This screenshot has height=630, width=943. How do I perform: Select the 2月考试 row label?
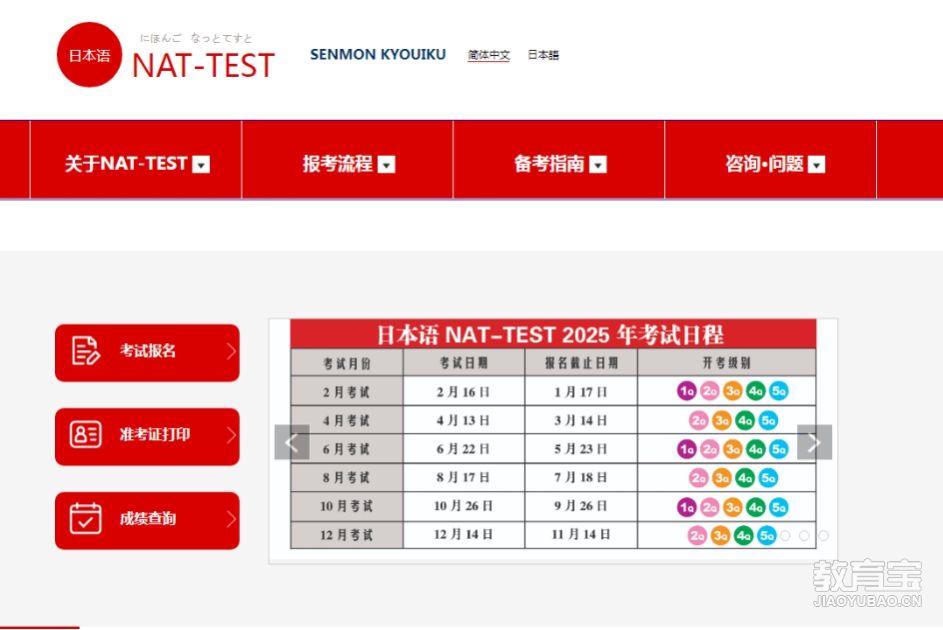coord(346,392)
